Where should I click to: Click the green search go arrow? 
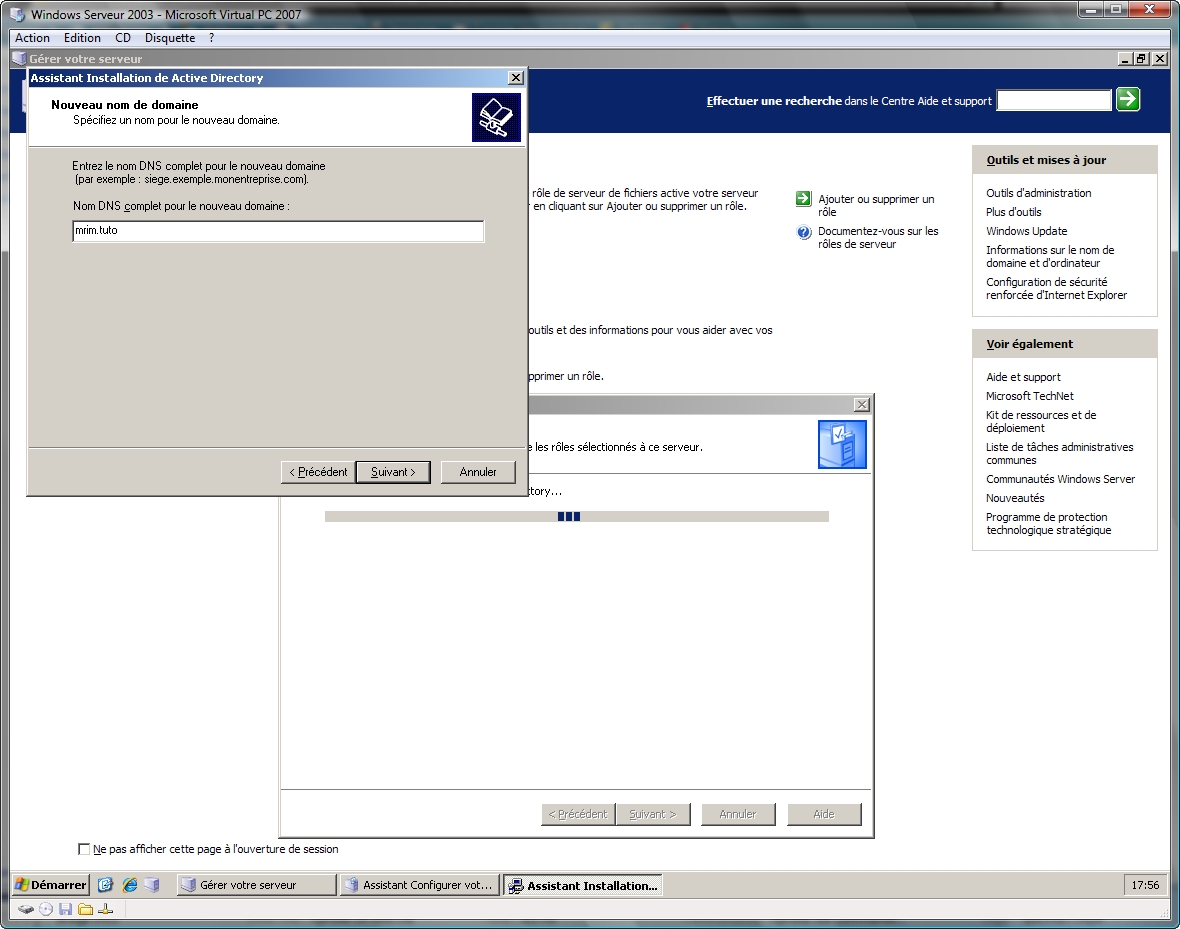pyautogui.click(x=1127, y=99)
